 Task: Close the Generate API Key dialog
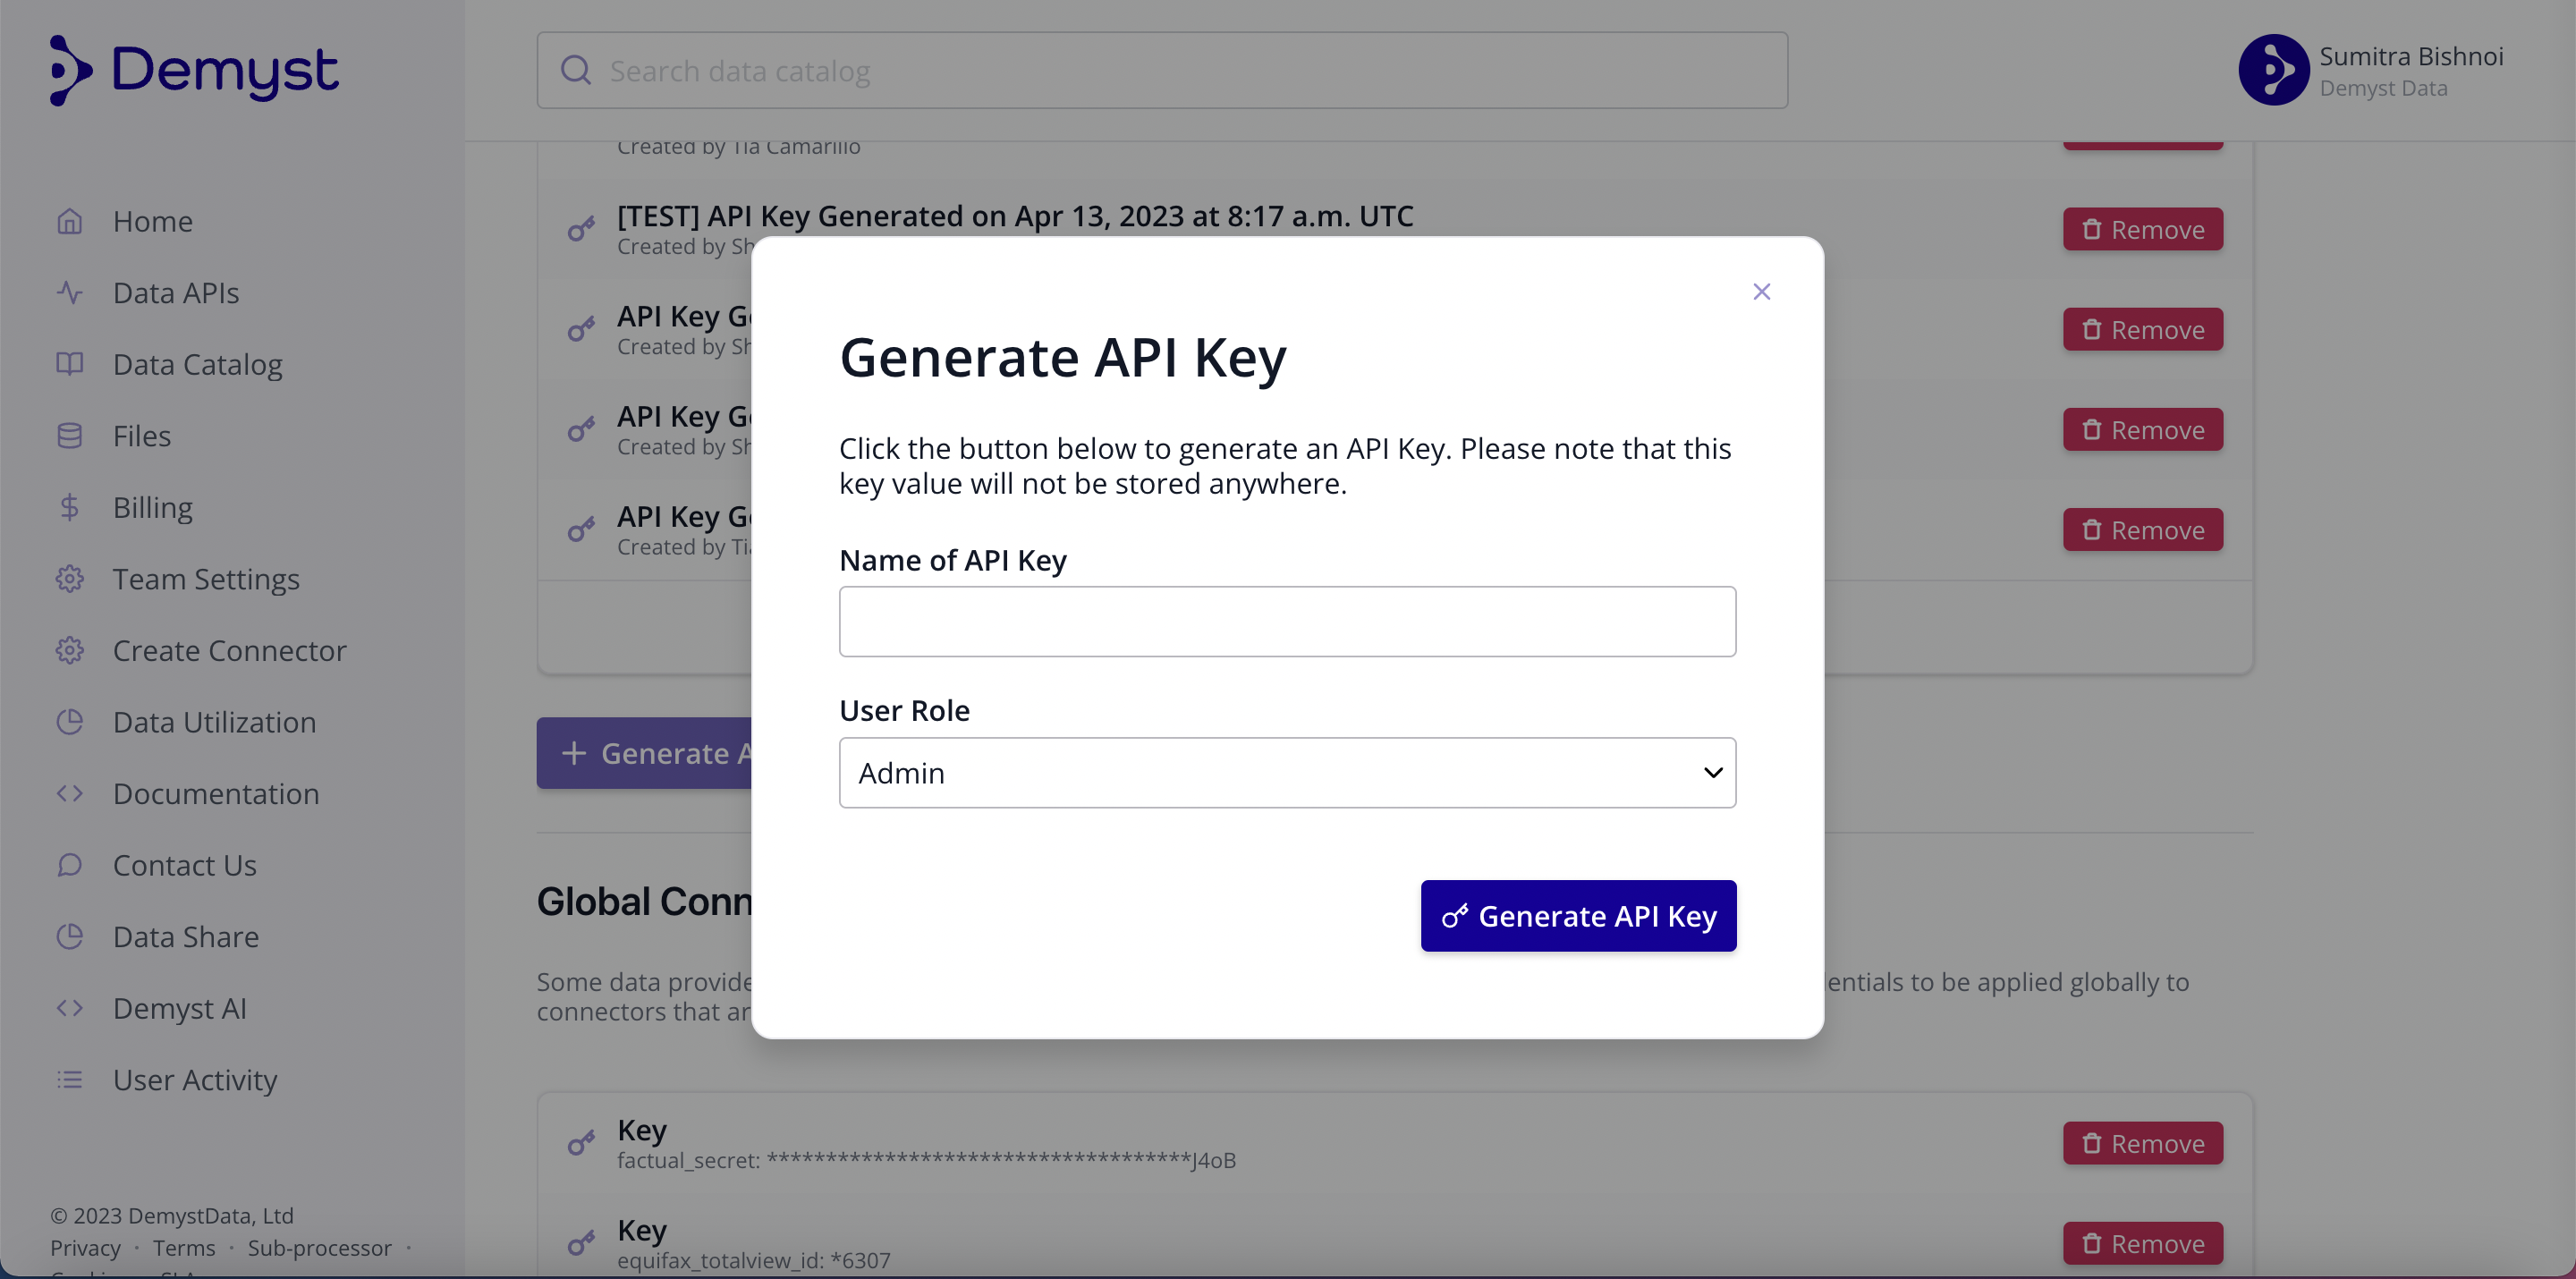tap(1761, 291)
